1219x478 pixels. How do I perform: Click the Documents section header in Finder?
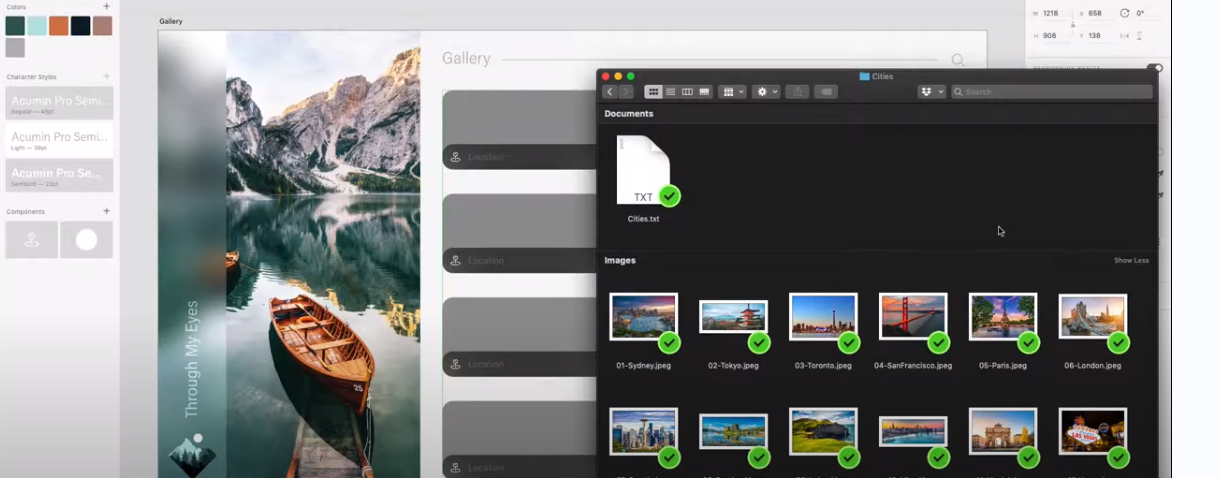tap(629, 114)
